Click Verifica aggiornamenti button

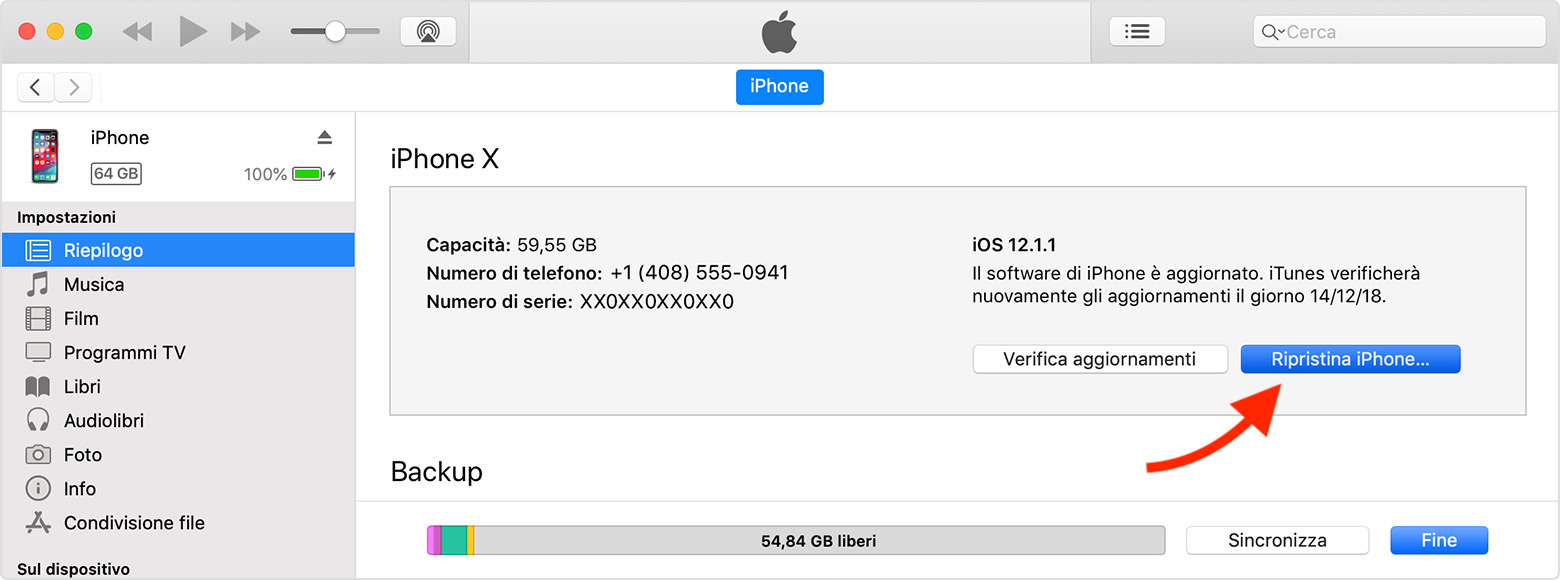[x=1099, y=359]
